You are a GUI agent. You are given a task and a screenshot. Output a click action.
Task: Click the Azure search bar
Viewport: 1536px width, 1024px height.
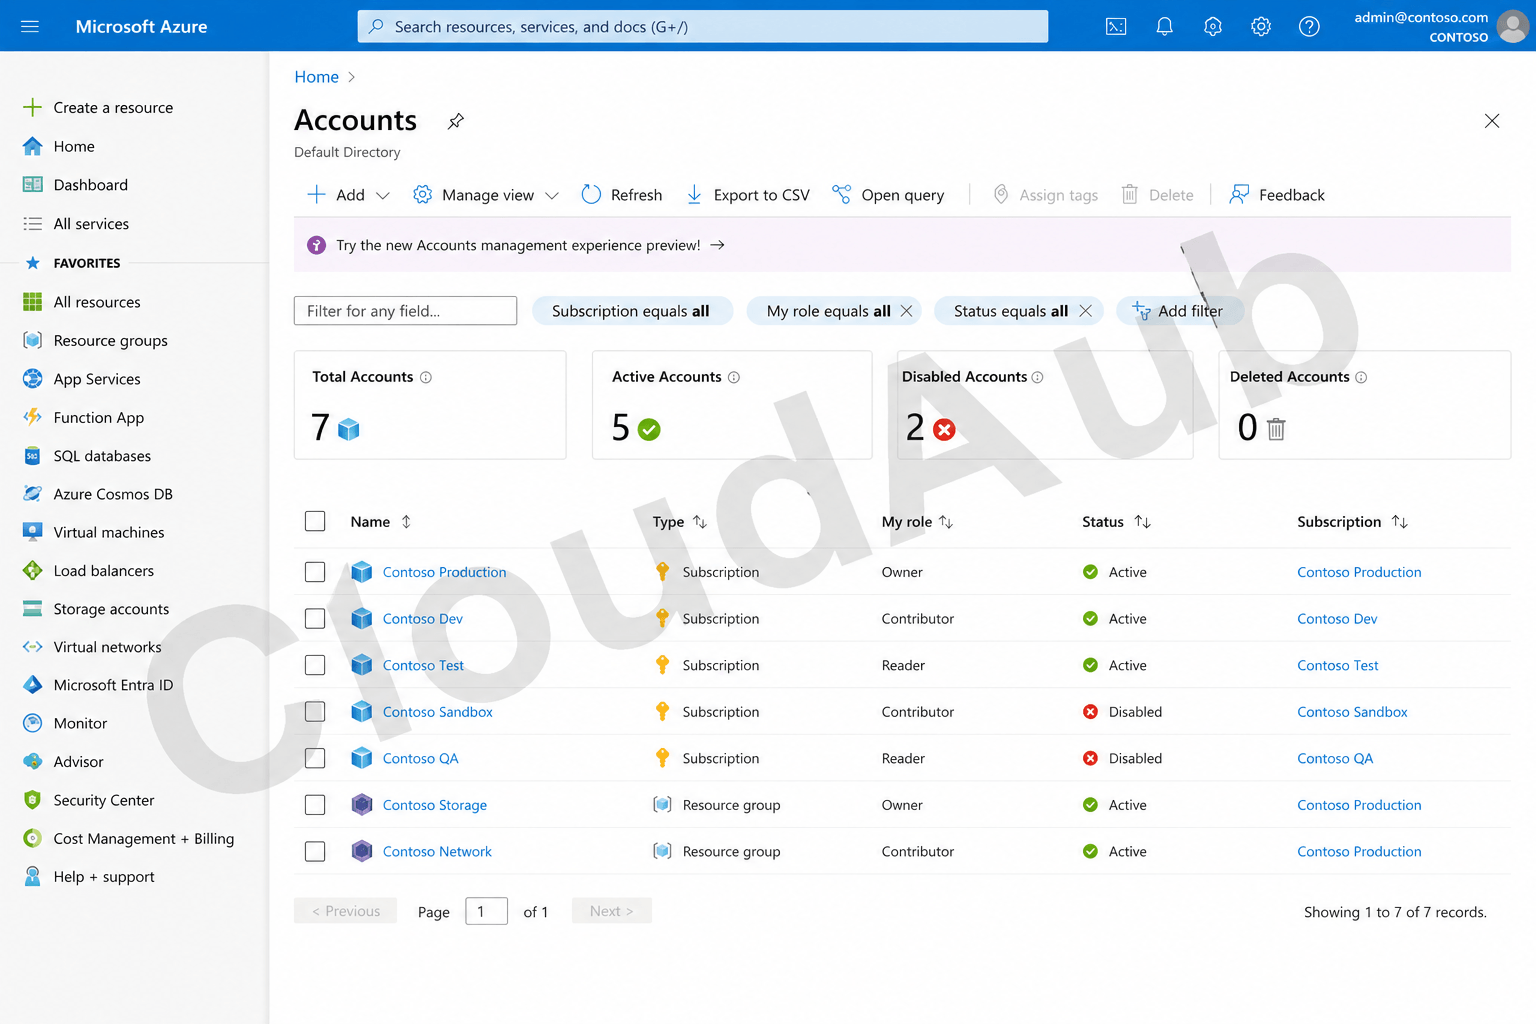point(703,27)
